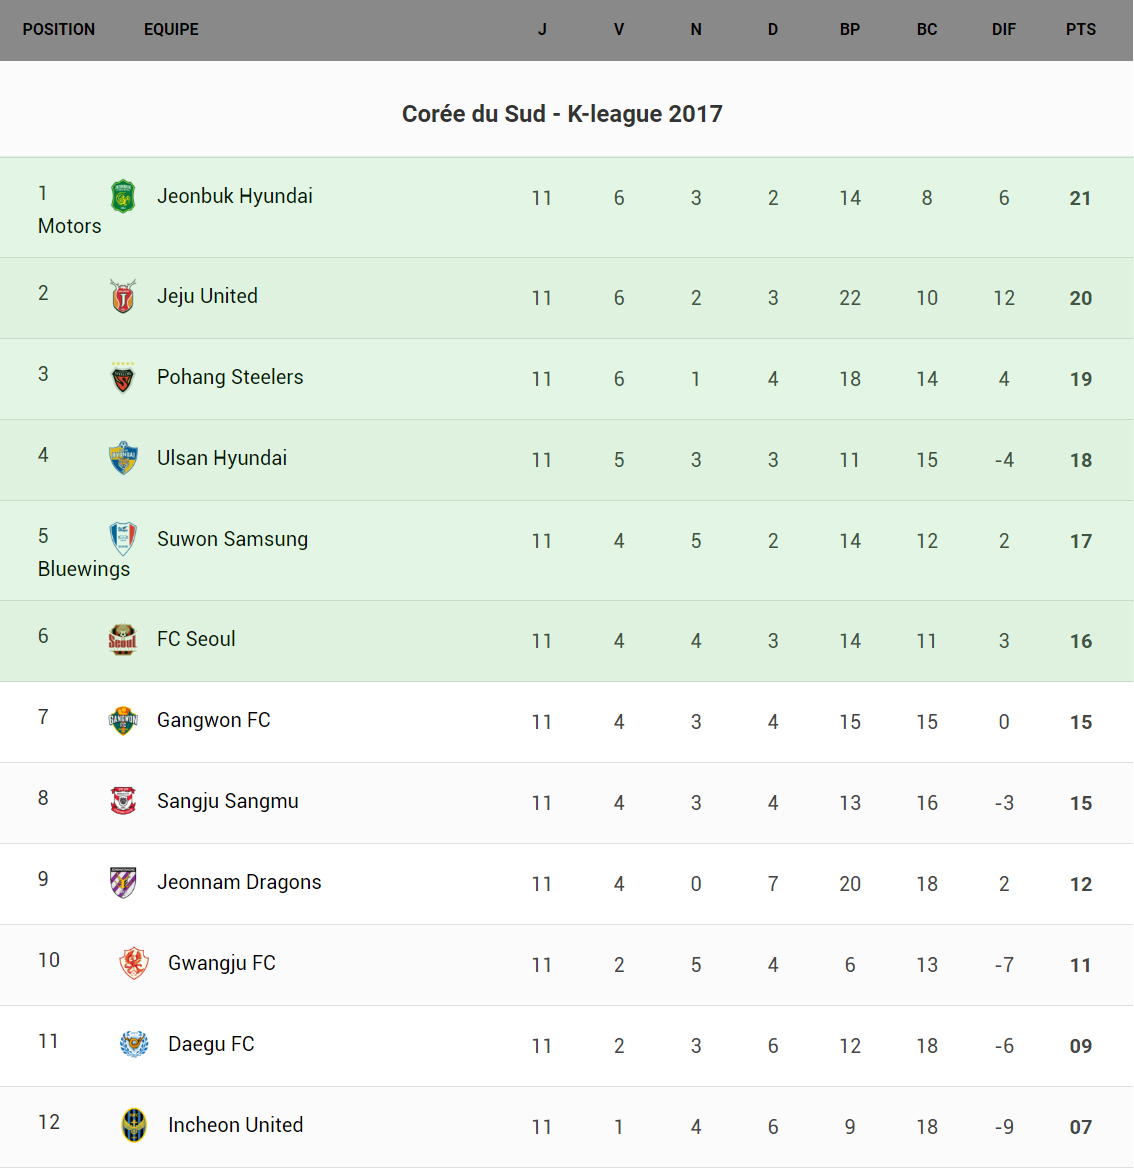1134x1170 pixels.
Task: Select the DIF column header
Action: [1003, 30]
